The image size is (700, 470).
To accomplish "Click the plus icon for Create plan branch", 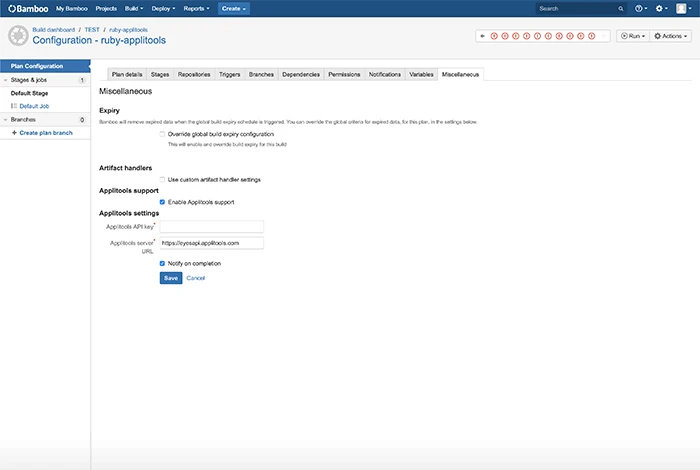I will click(x=14, y=133).
